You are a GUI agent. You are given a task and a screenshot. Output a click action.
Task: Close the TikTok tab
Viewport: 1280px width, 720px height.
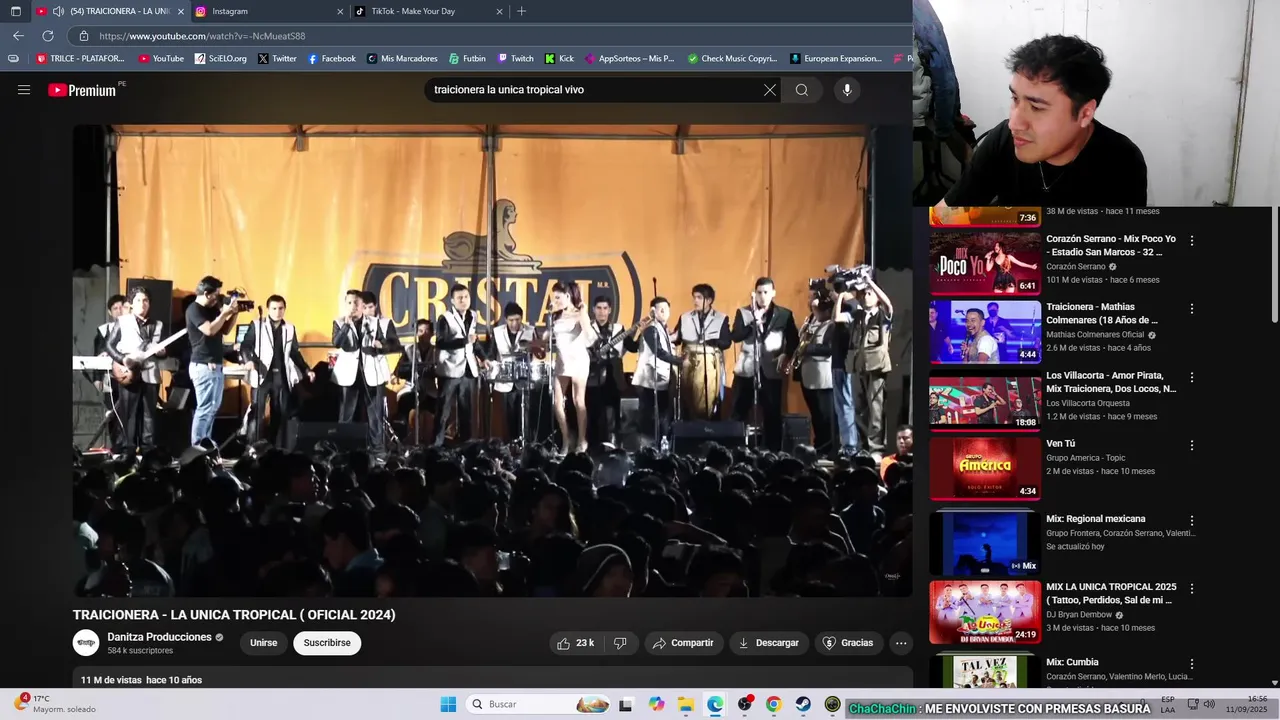499,11
